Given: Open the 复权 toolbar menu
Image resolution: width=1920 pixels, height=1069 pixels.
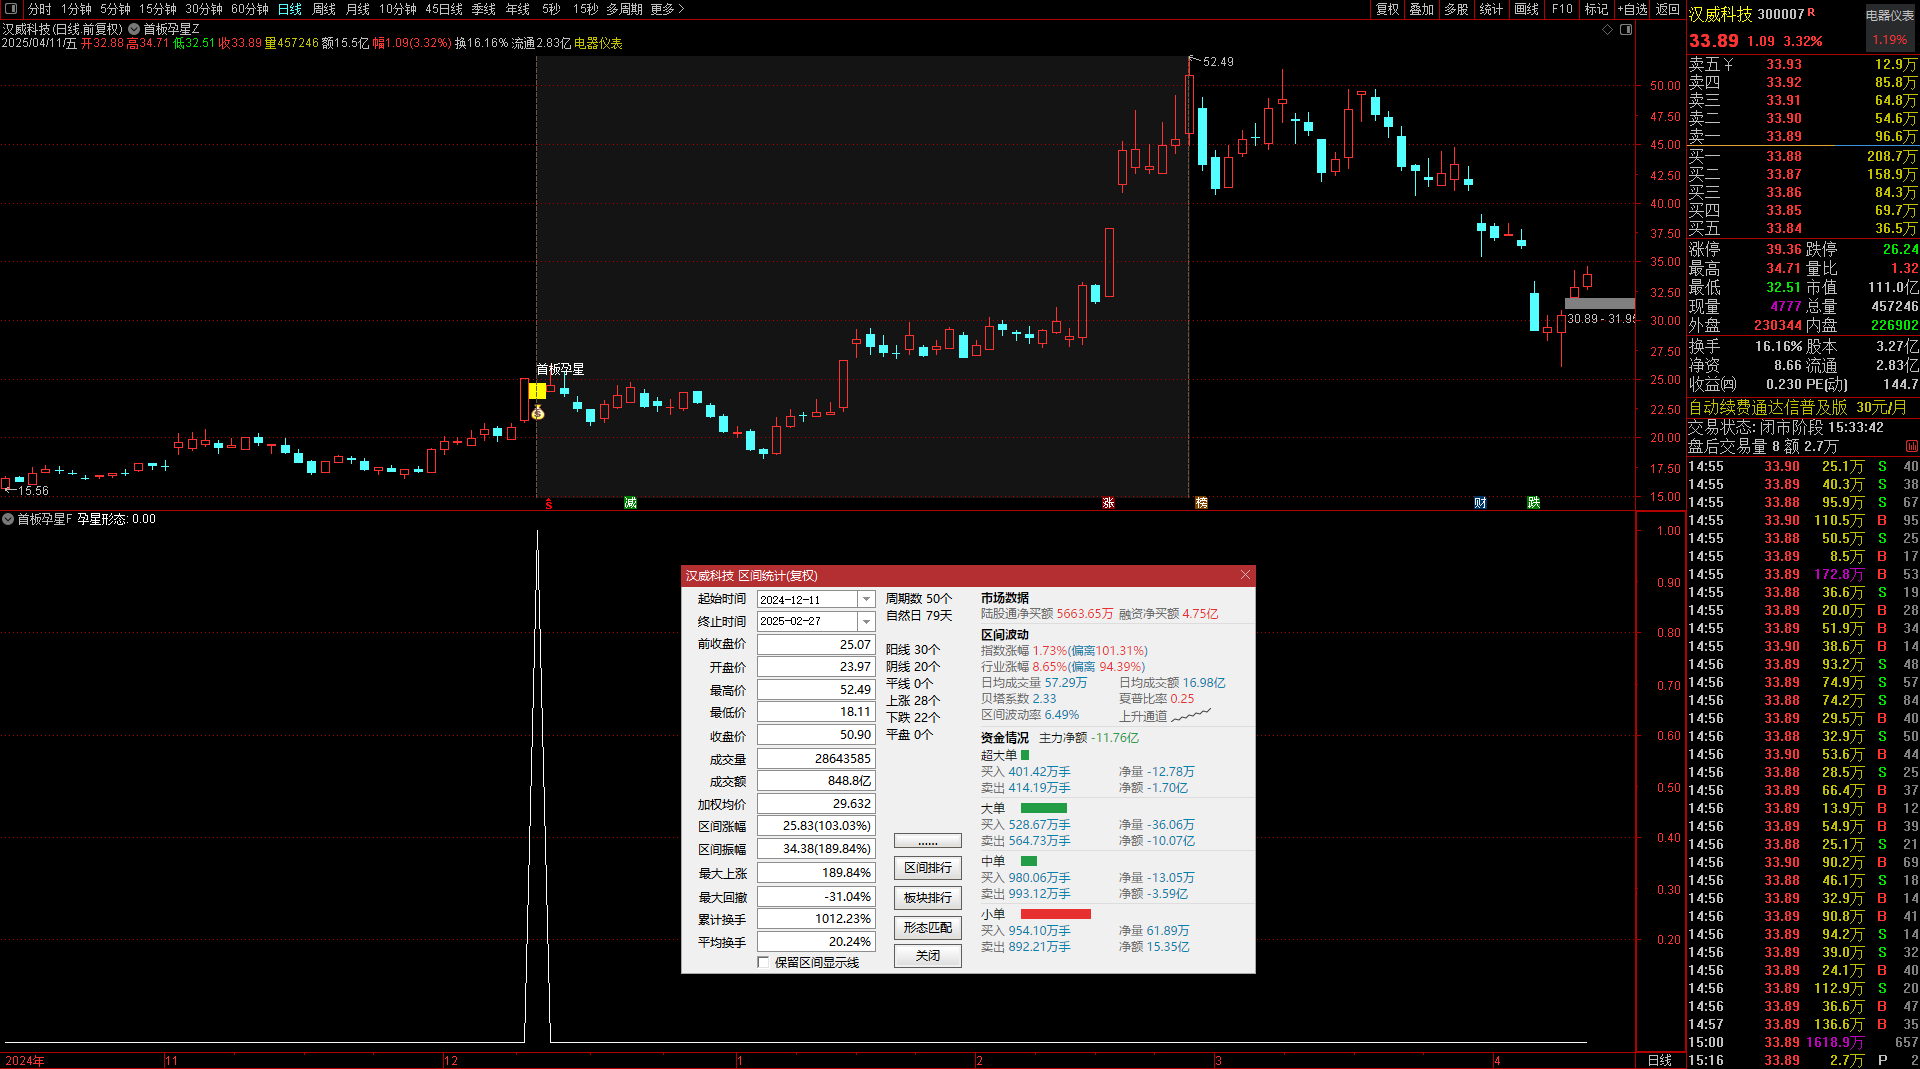Looking at the screenshot, I should 1388,9.
